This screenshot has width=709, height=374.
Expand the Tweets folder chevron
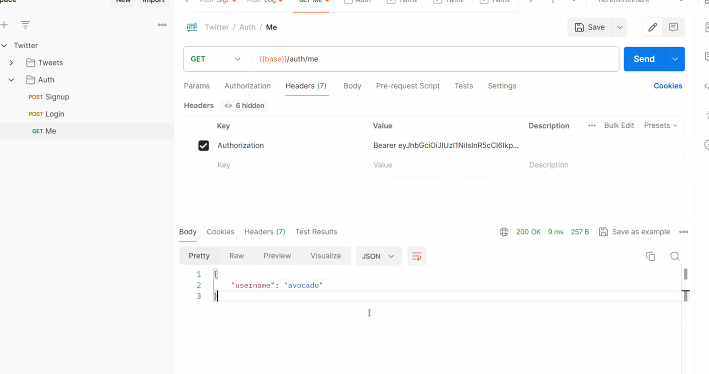pos(11,62)
